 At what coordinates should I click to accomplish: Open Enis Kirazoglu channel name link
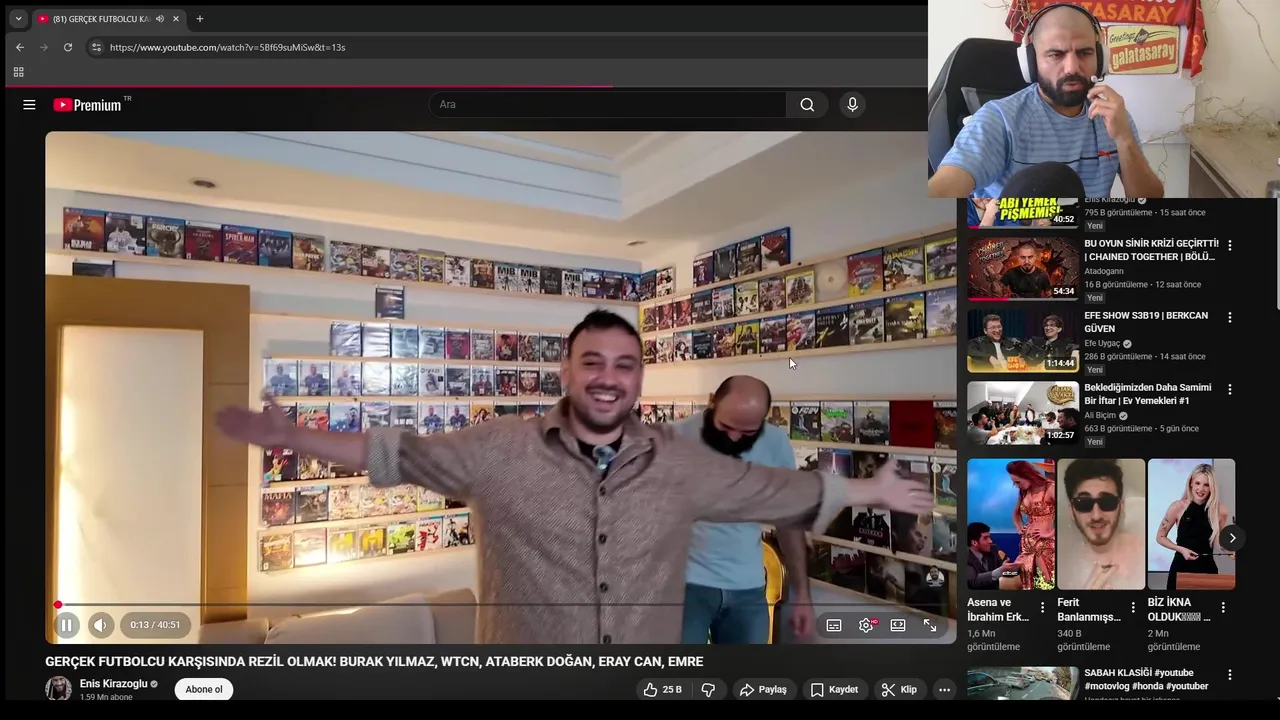click(x=113, y=684)
